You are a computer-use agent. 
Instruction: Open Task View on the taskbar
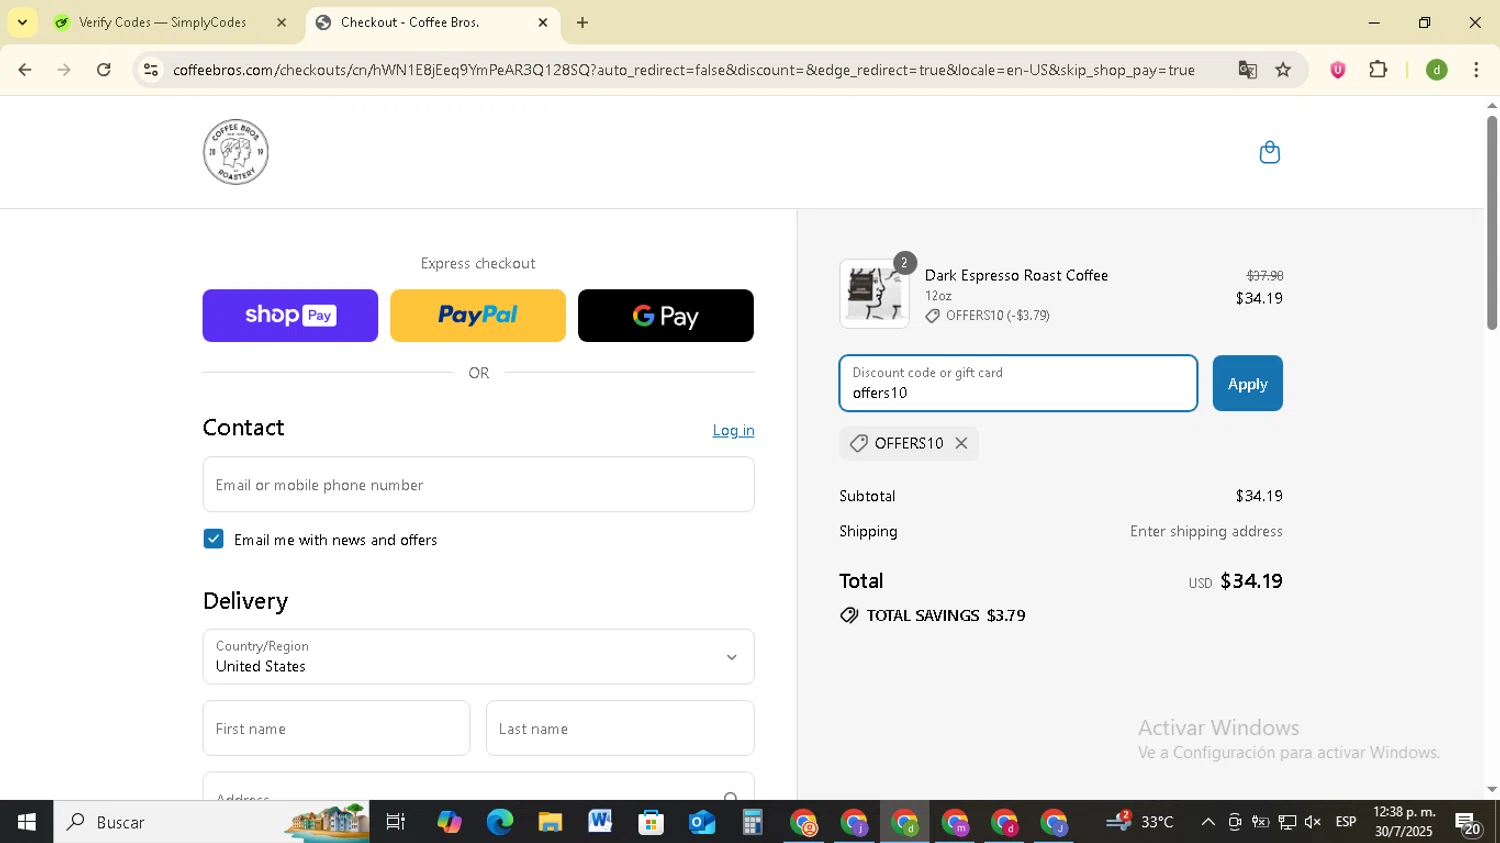(396, 822)
